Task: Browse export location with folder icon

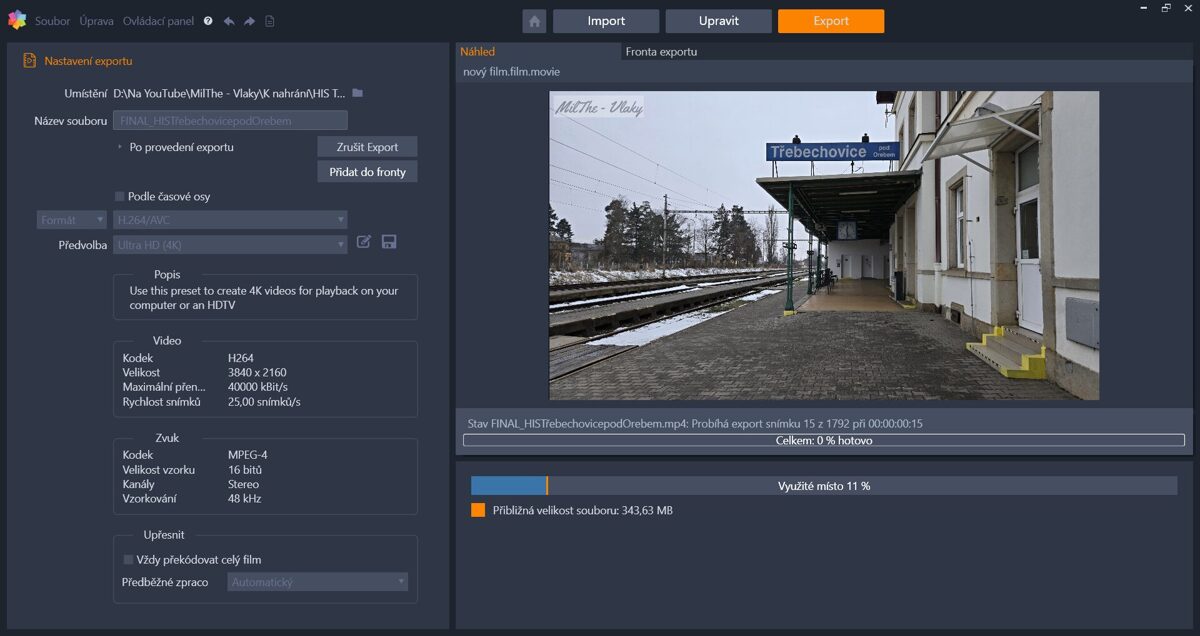Action: coord(358,93)
